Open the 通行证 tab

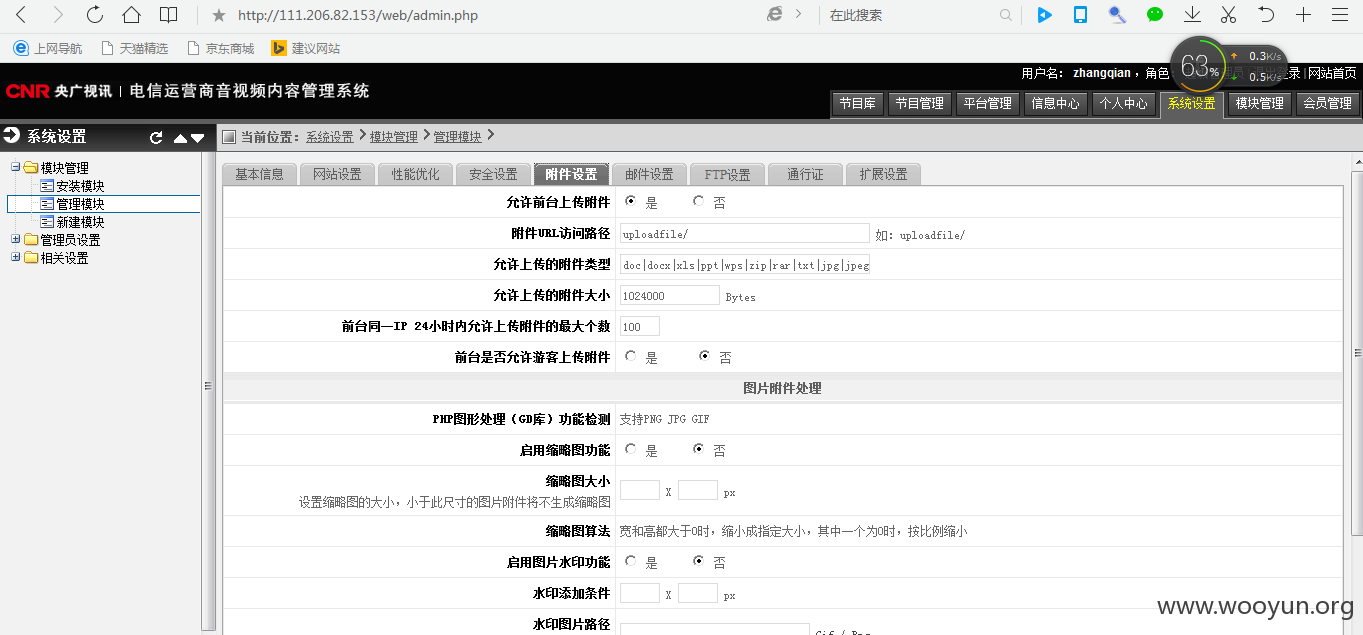pos(805,174)
